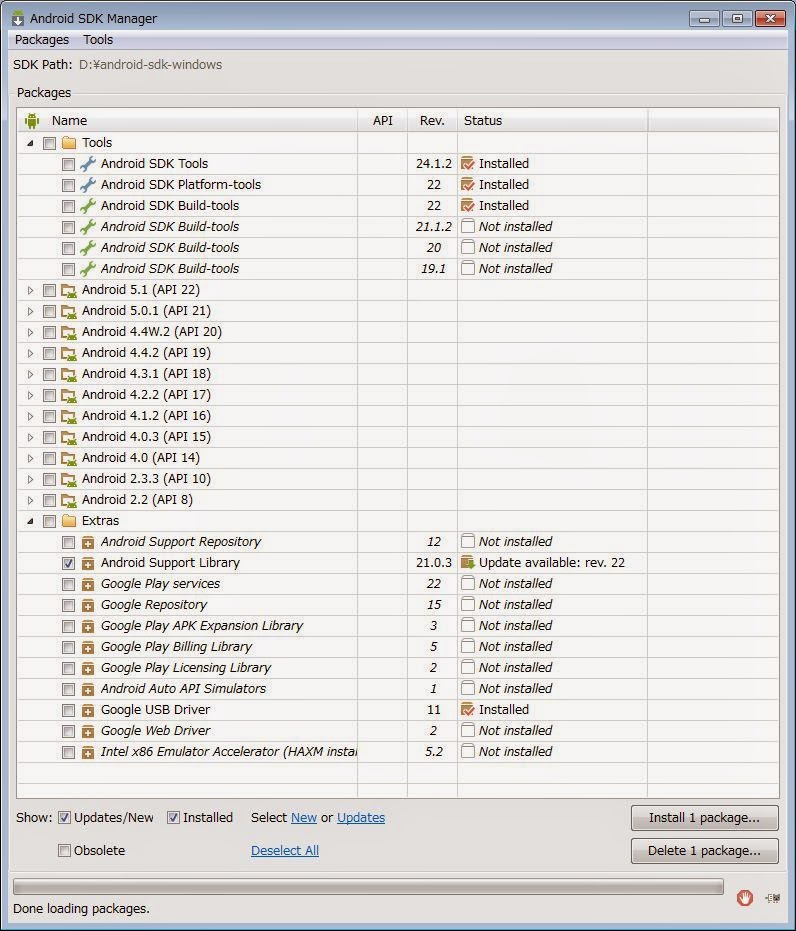The width and height of the screenshot is (796, 931).
Task: Click the Android SDK Manager title bar icon
Action: (x=18, y=18)
